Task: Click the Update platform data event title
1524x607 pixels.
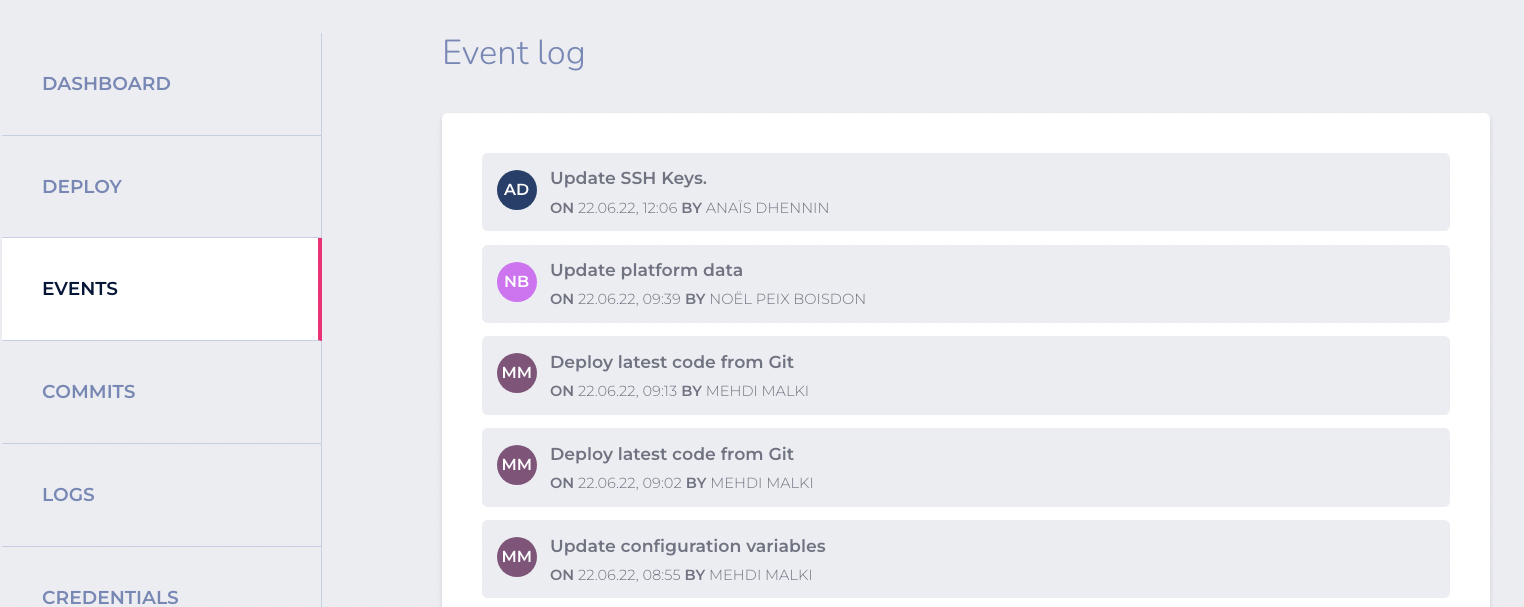Action: pyautogui.click(x=646, y=270)
